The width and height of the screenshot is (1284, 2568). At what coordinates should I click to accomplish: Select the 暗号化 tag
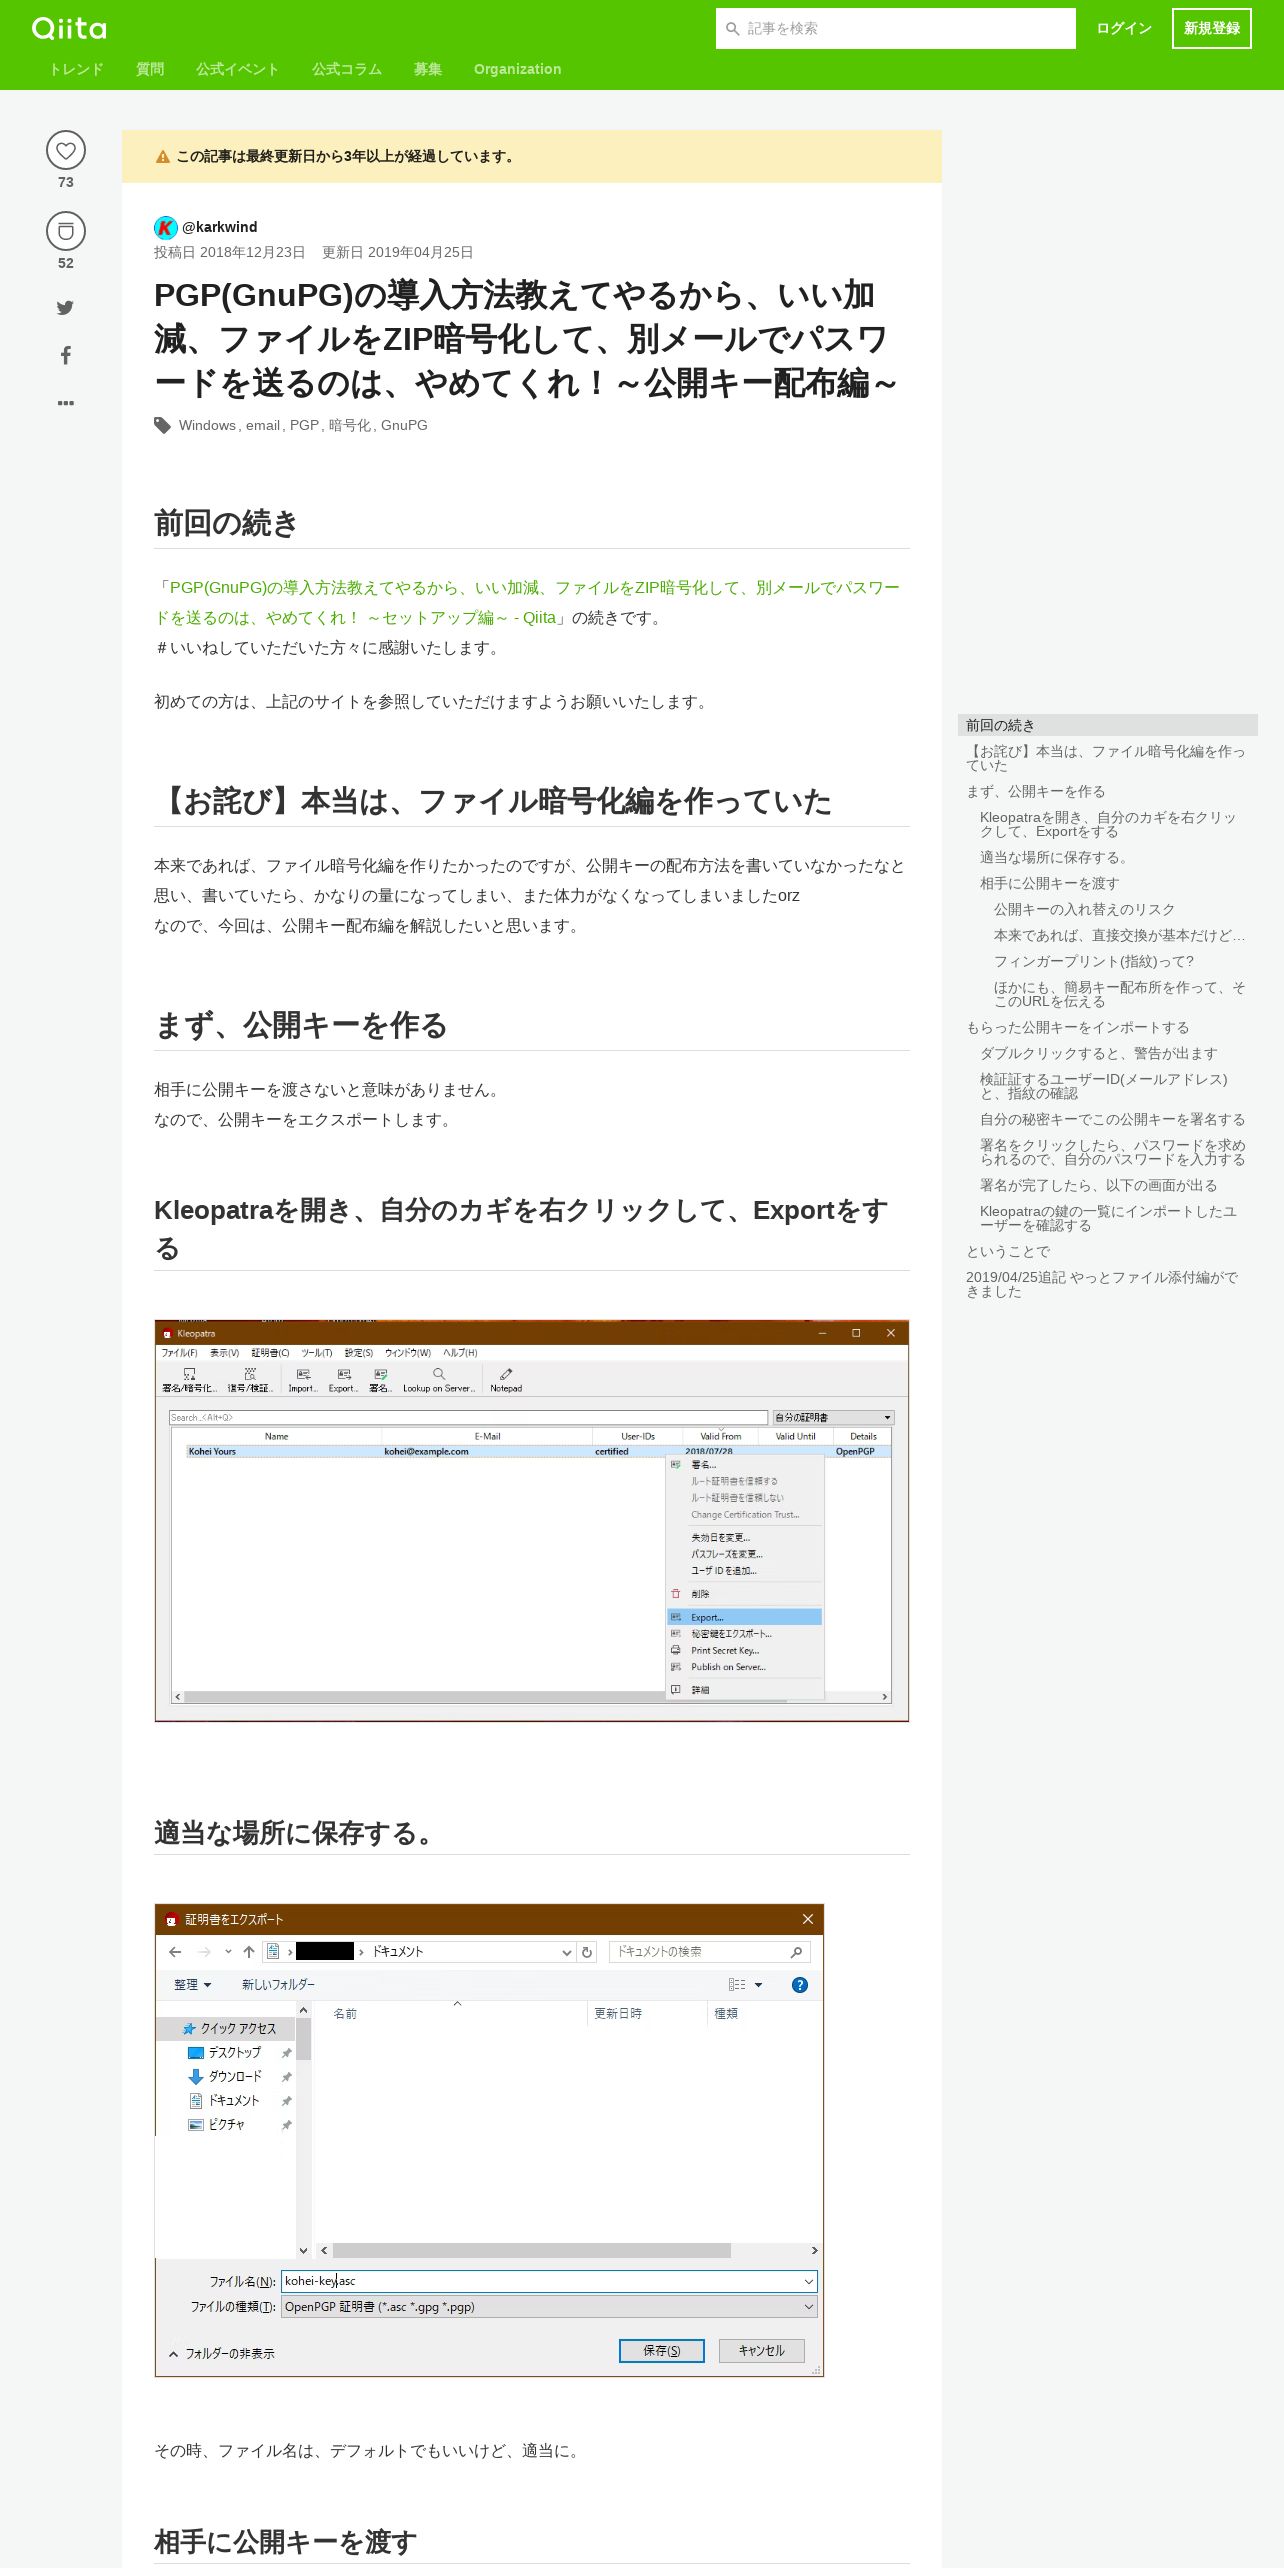350,425
